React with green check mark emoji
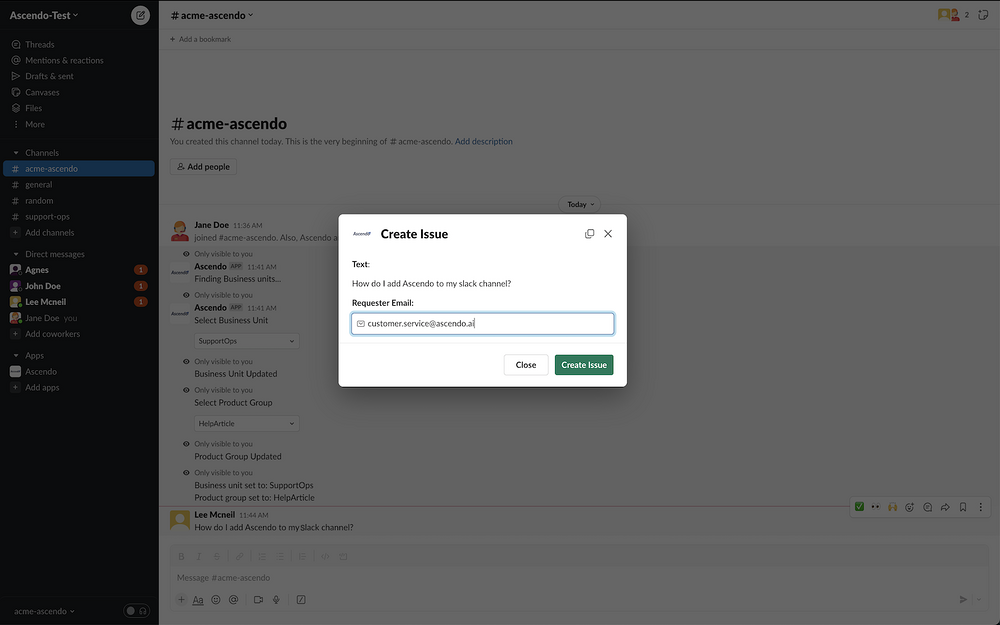Viewport: 1000px width, 625px height. click(x=859, y=507)
